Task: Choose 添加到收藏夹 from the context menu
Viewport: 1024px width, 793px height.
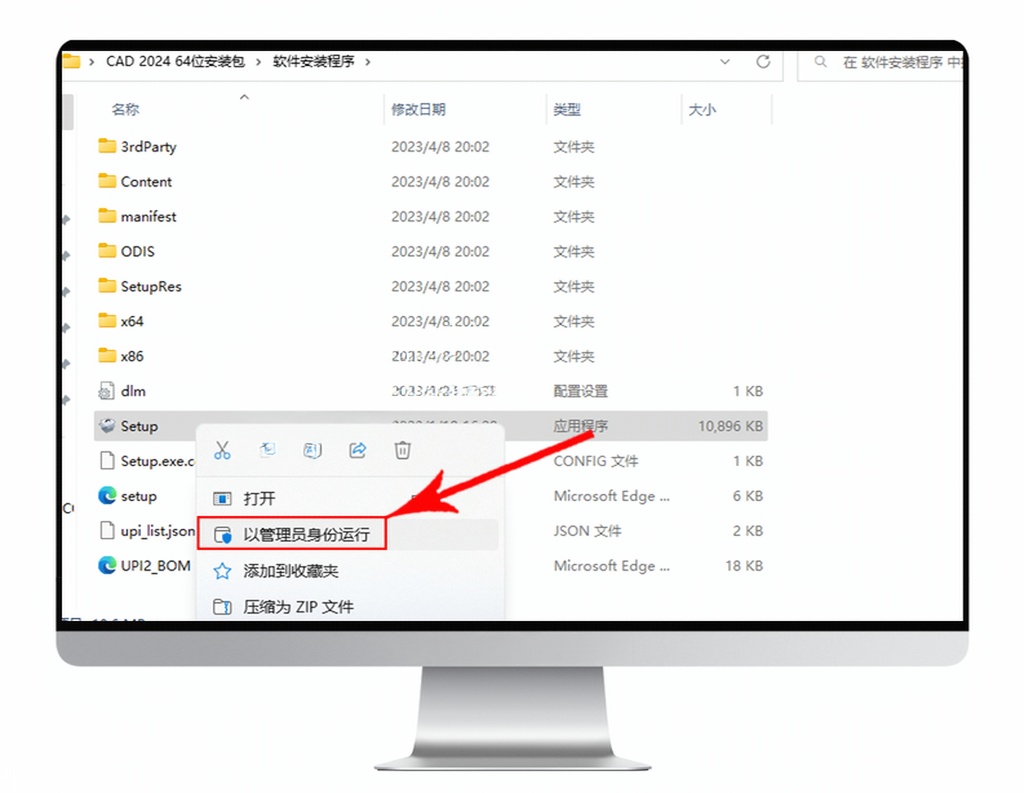Action: coord(349,571)
